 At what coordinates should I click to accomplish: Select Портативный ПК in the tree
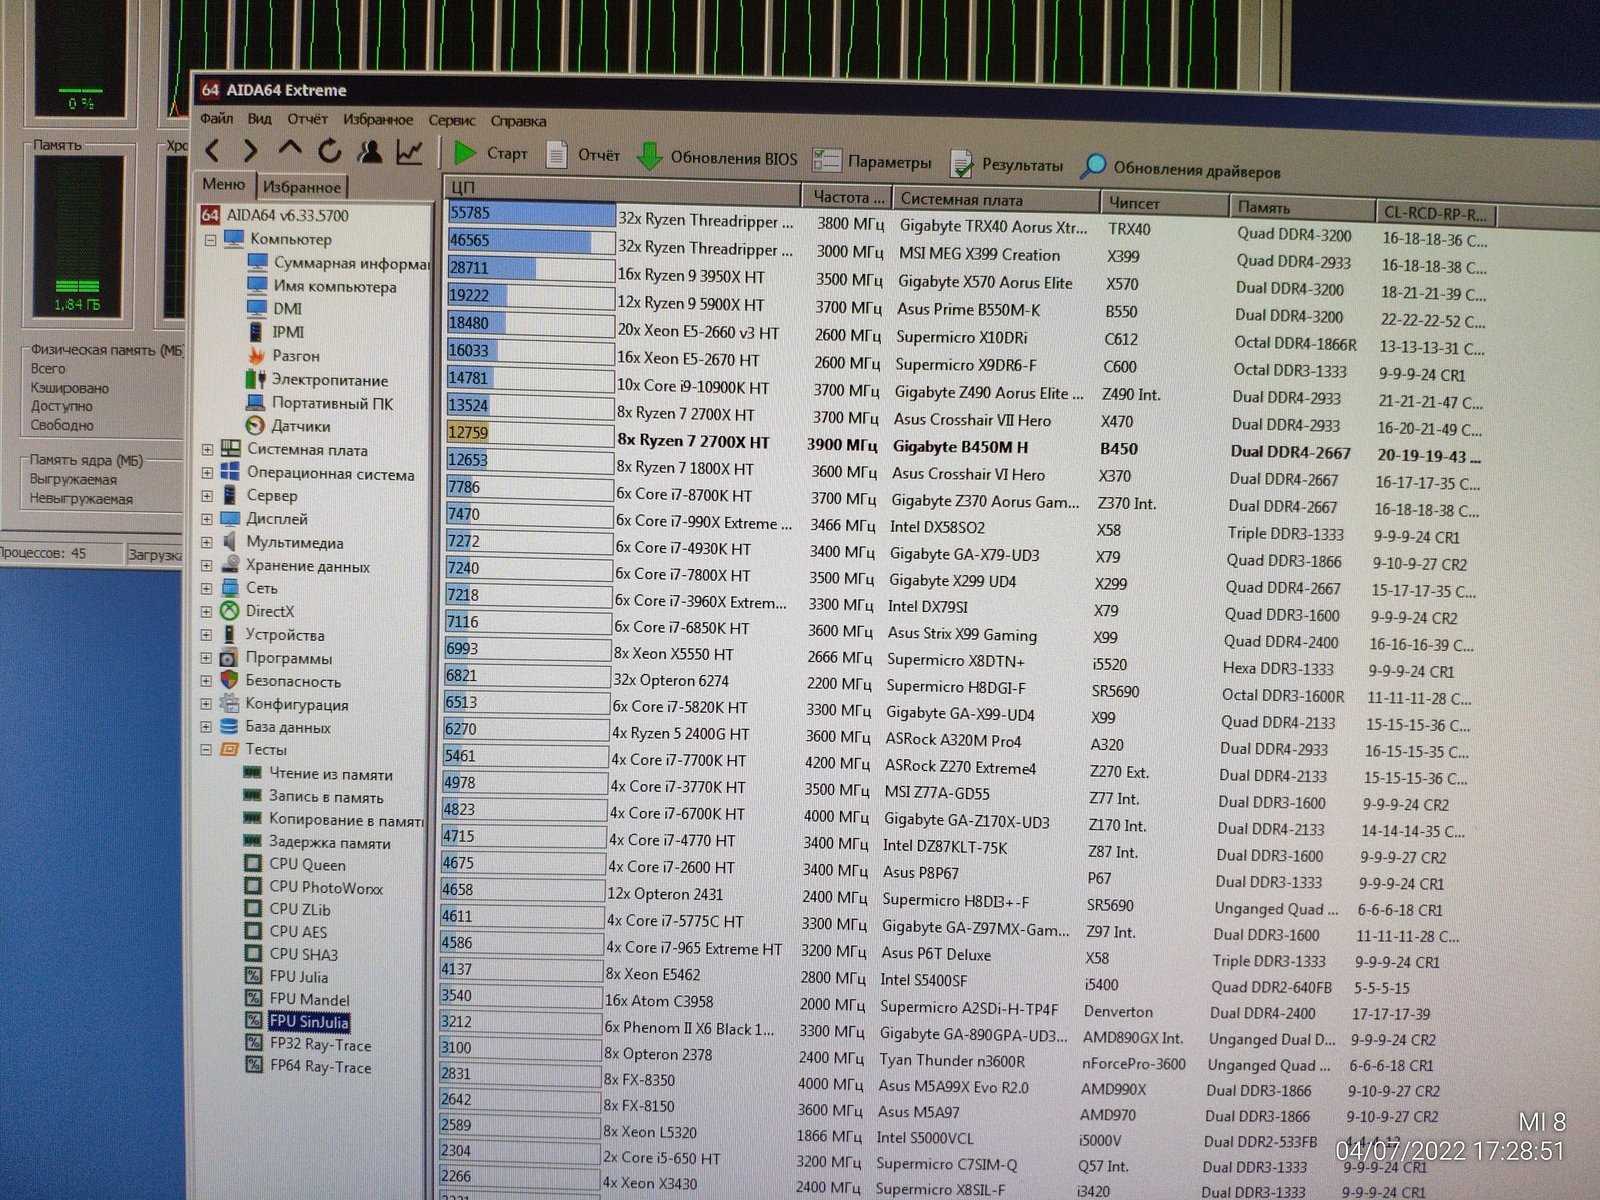pos(319,403)
